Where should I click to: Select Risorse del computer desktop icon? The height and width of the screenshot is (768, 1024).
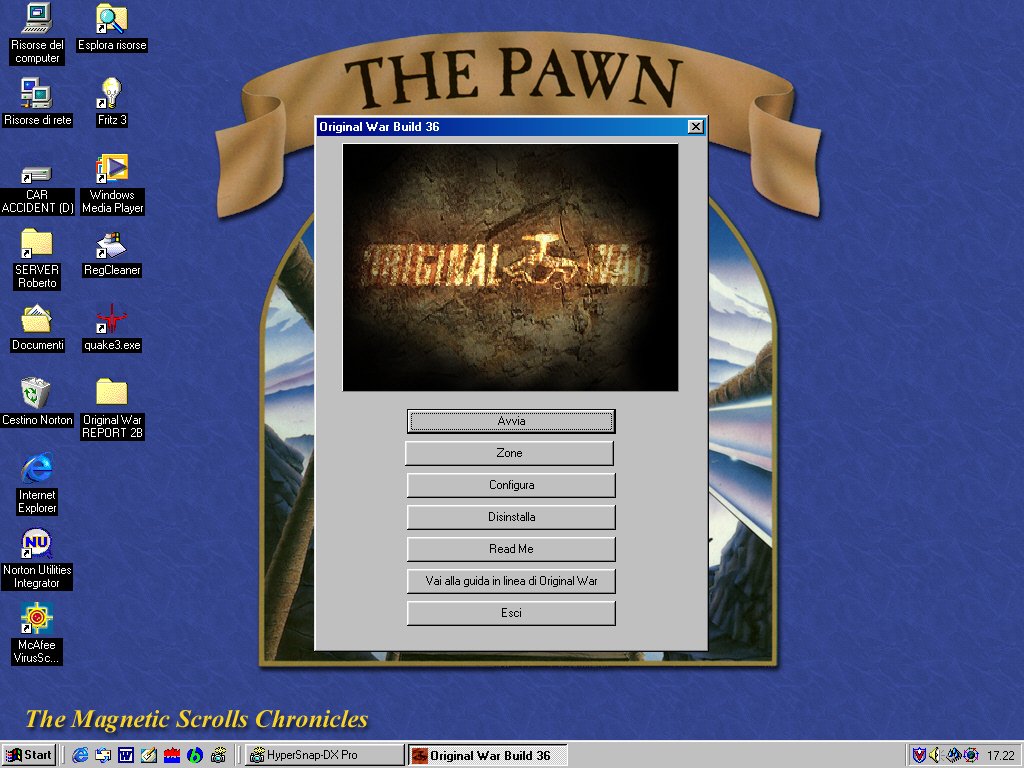37,34
